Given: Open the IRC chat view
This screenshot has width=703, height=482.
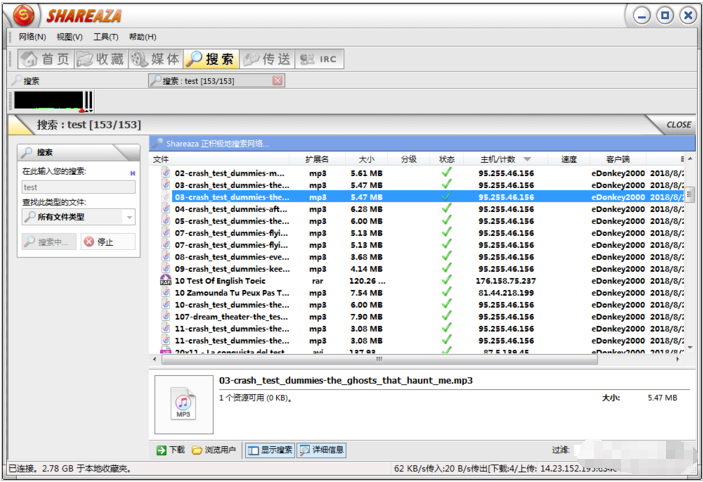Looking at the screenshot, I should (x=320, y=59).
